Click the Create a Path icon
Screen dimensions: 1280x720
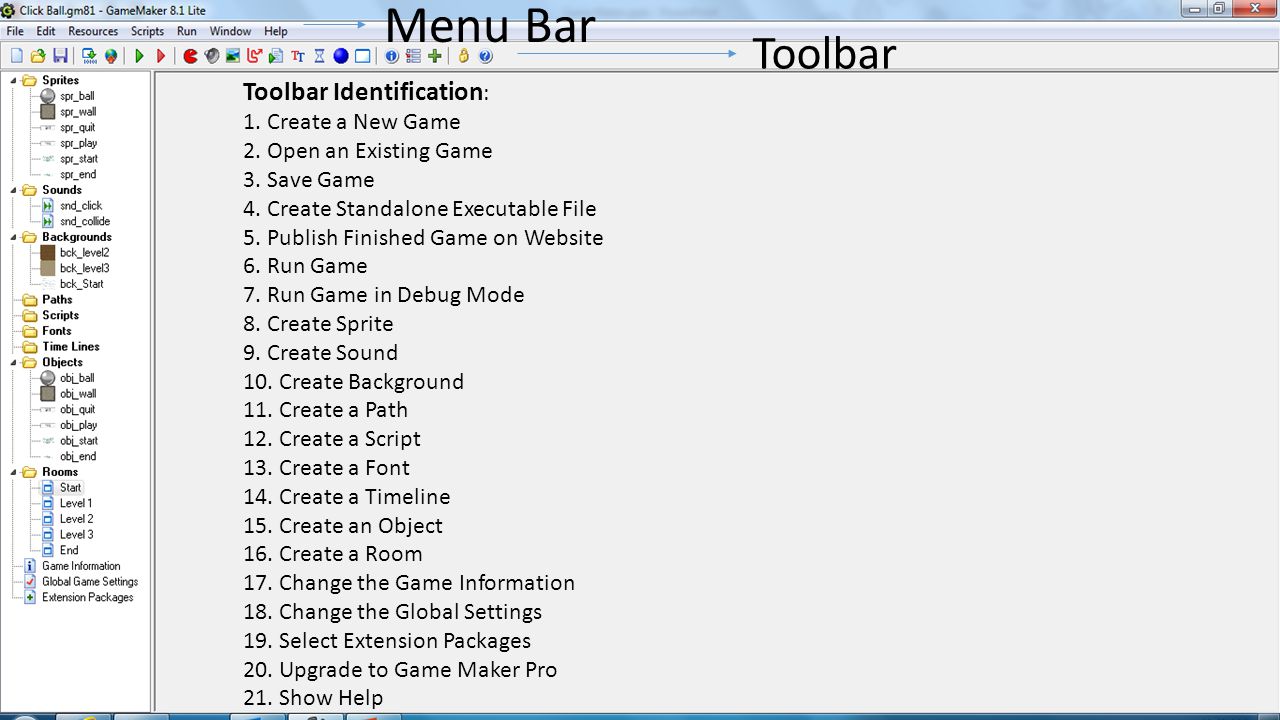point(254,56)
